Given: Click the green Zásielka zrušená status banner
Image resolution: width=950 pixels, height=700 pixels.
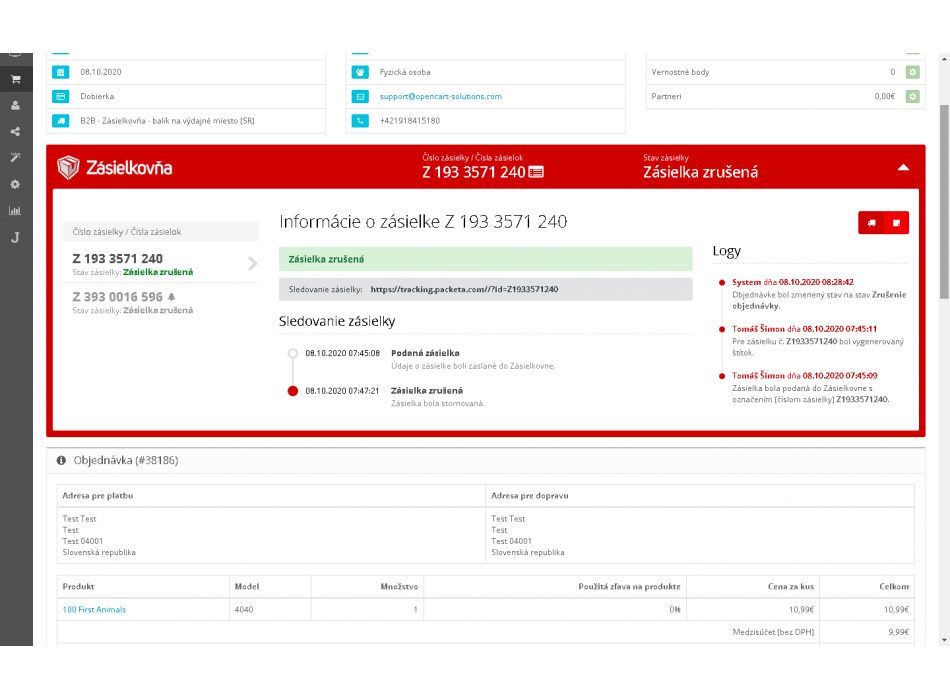Looking at the screenshot, I should pos(485,259).
